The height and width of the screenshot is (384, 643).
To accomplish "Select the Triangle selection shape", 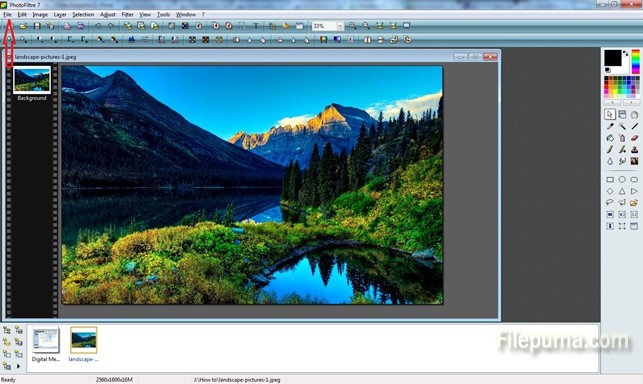I will 622,191.
